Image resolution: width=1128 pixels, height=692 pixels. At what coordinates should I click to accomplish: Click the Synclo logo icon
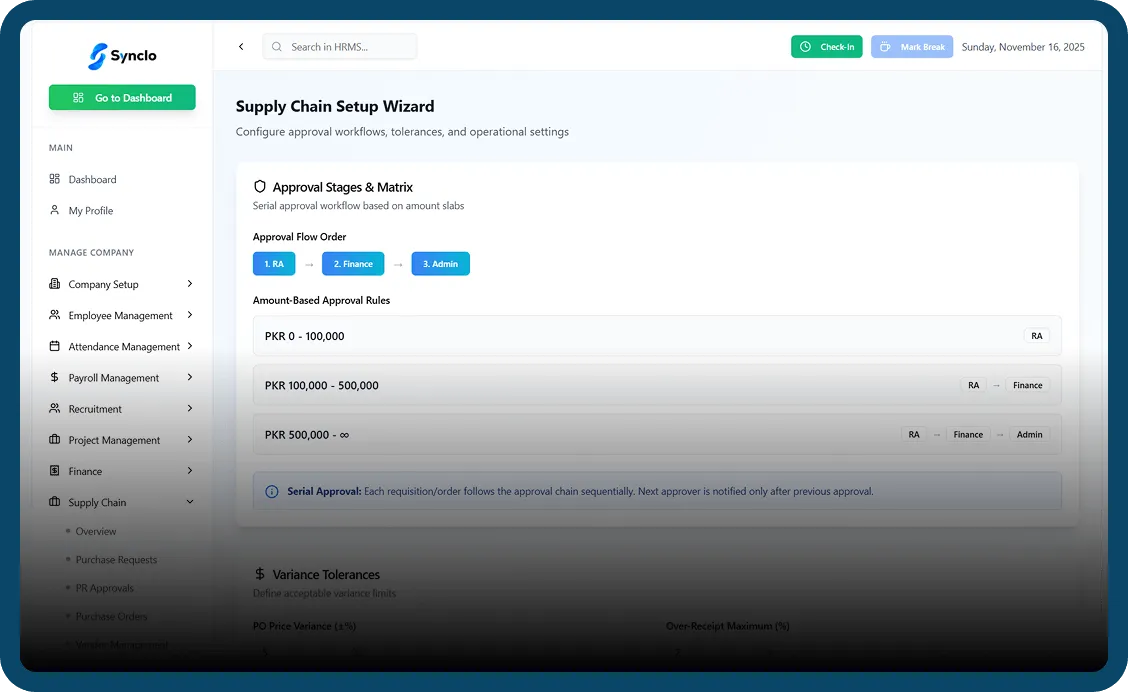point(97,56)
